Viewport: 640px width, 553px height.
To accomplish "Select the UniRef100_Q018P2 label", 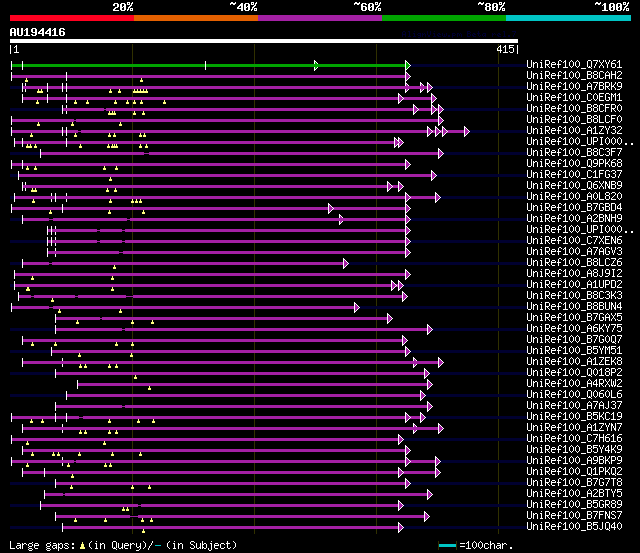I will point(574,373).
